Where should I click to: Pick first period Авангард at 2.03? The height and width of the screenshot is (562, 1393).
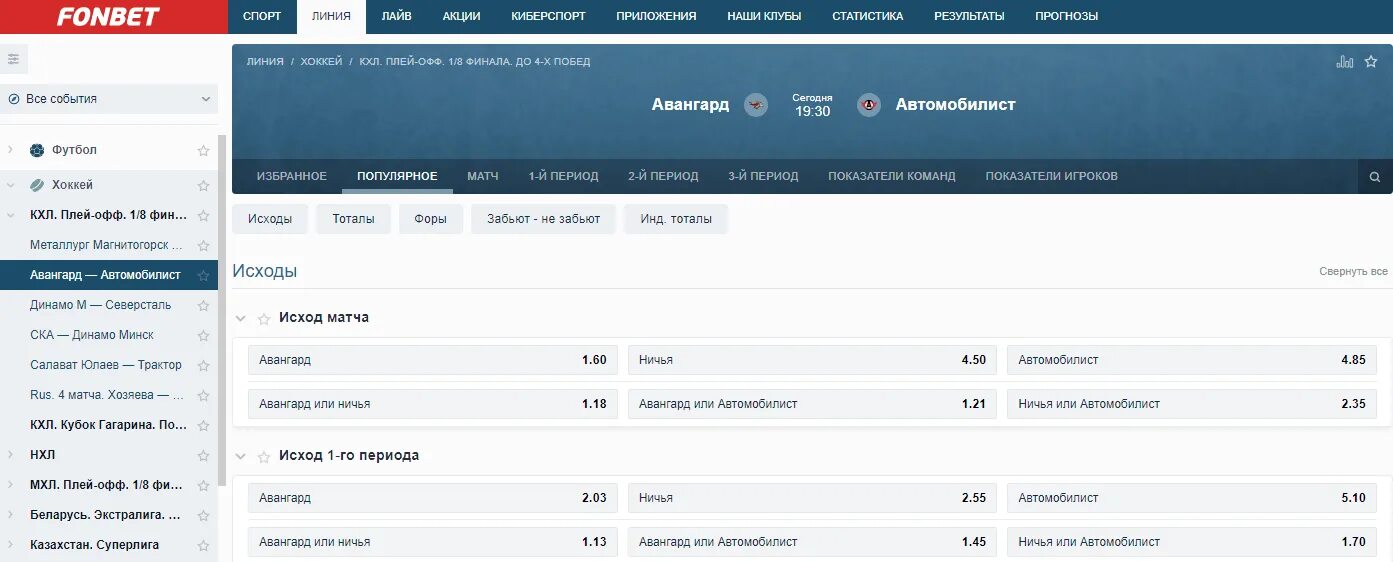point(433,498)
